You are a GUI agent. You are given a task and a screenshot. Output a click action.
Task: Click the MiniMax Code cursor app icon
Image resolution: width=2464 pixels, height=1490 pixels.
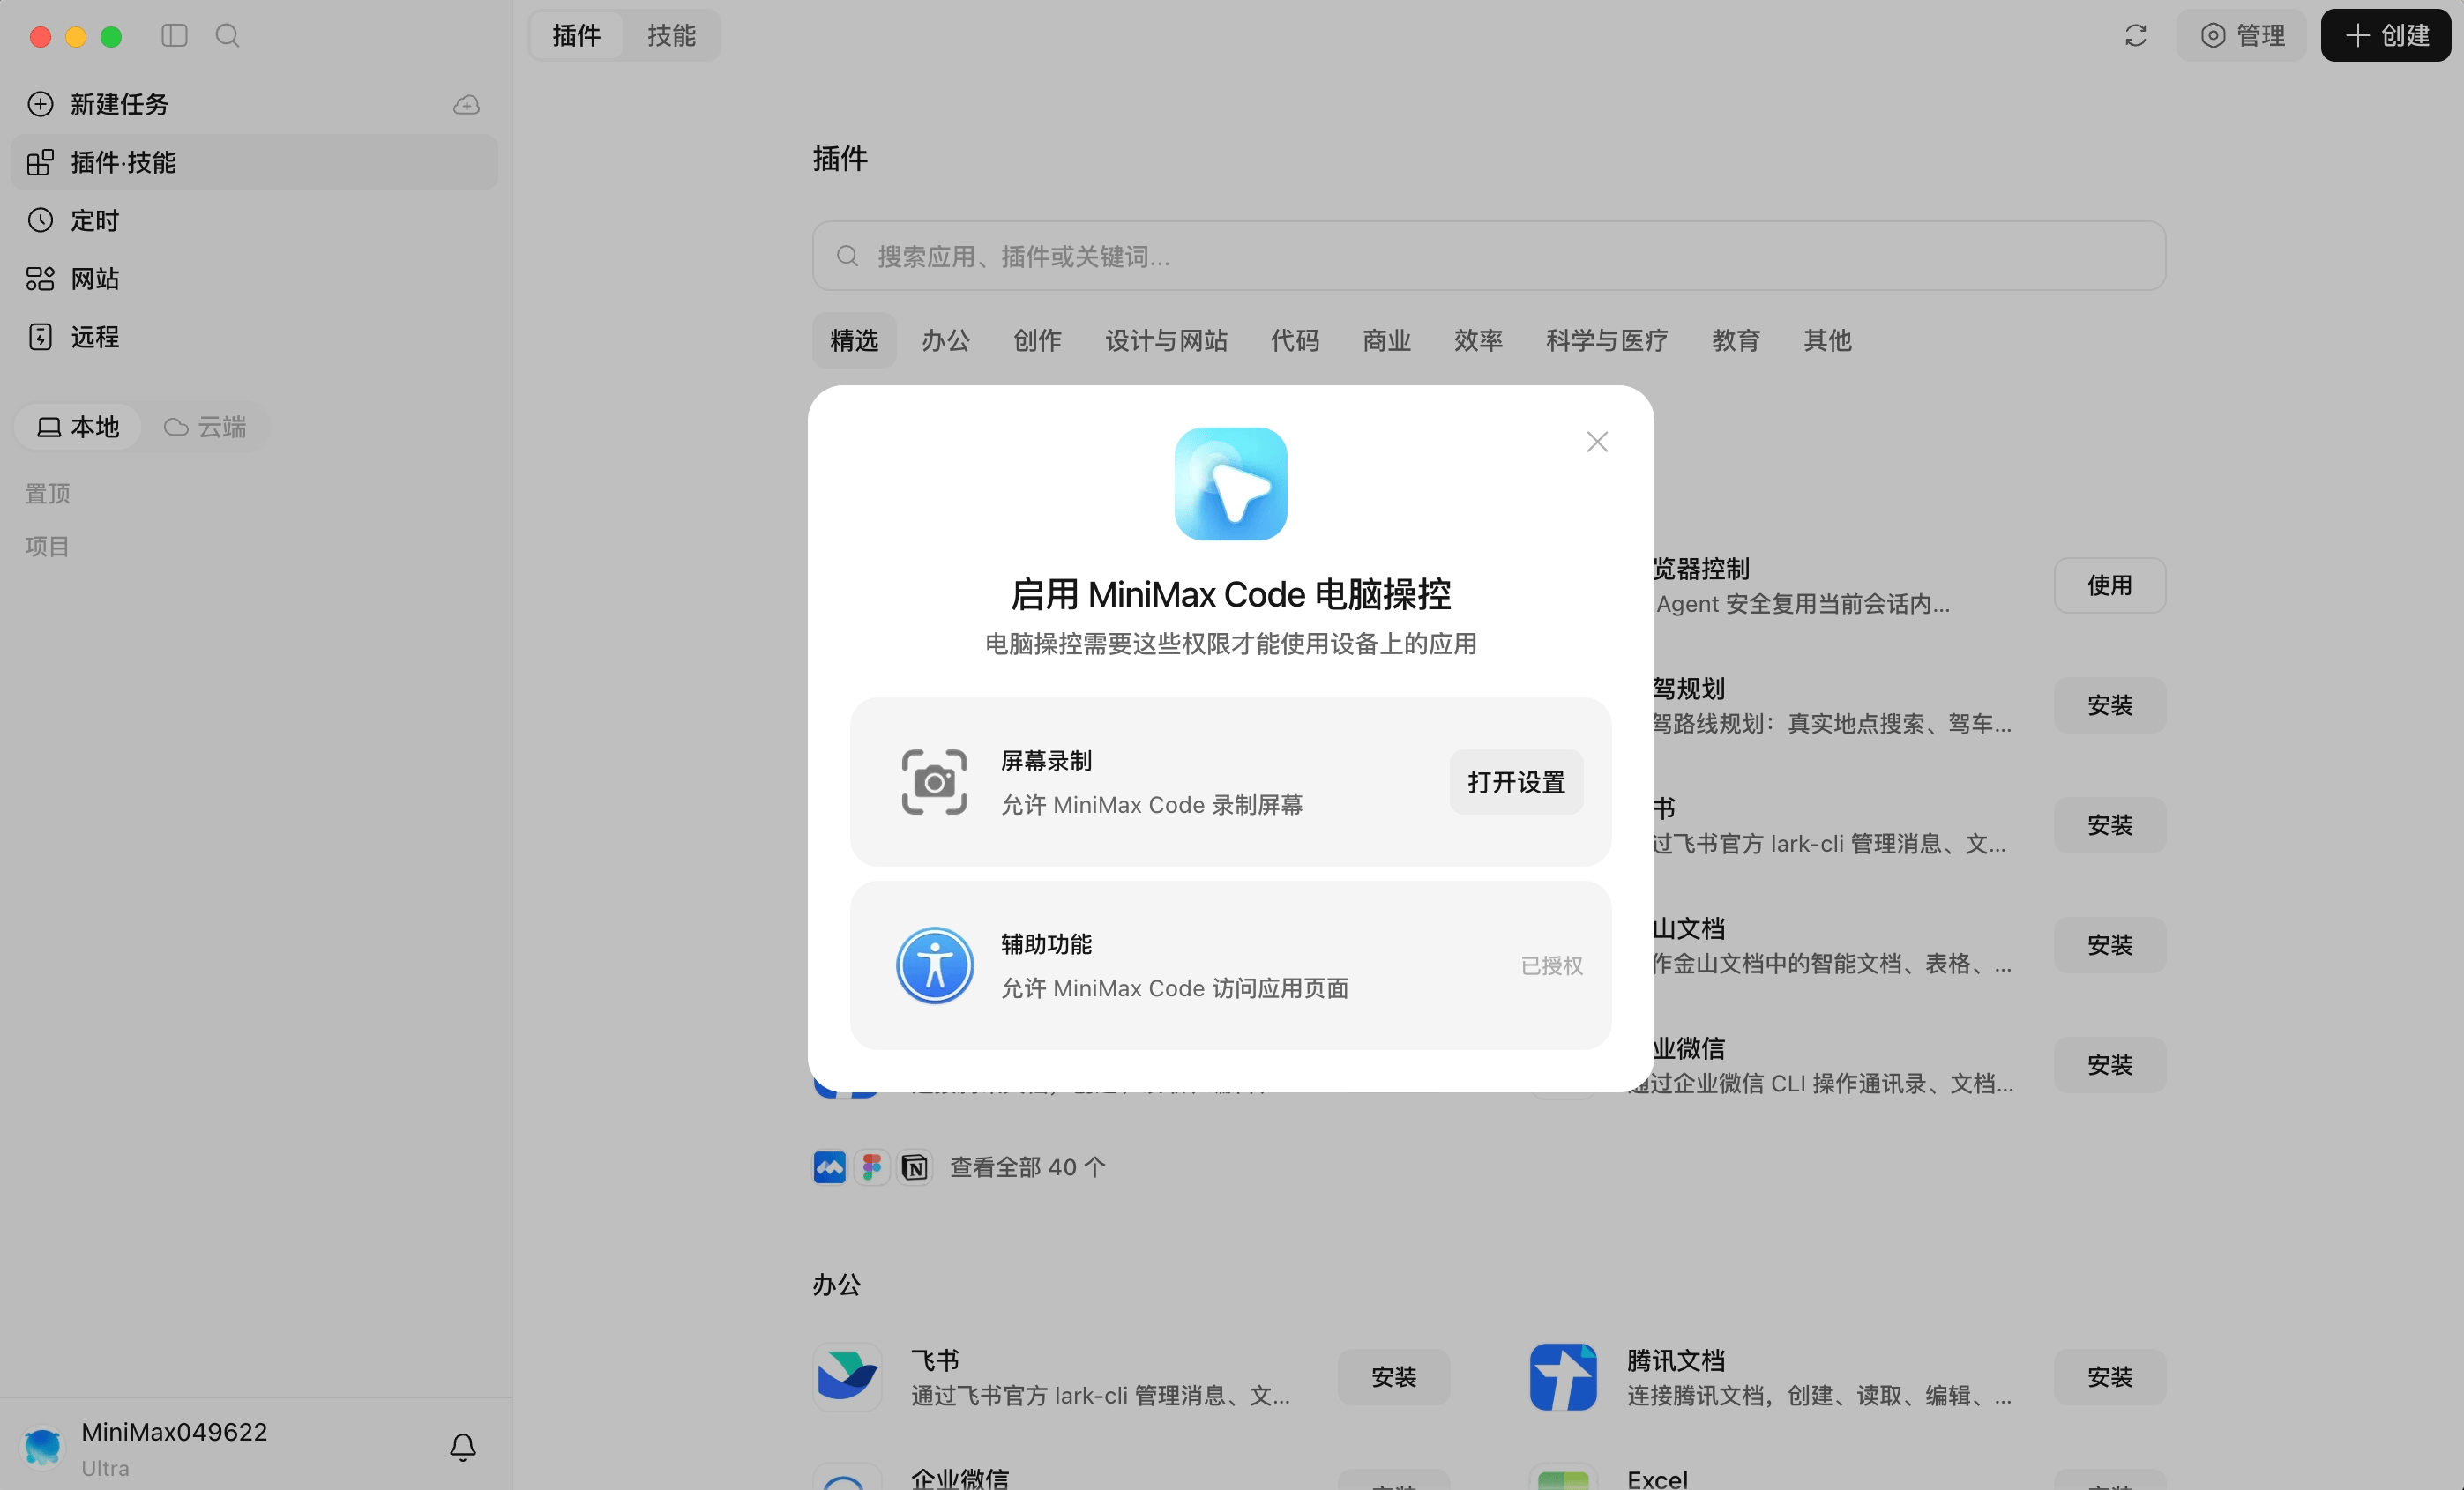[x=1230, y=484]
